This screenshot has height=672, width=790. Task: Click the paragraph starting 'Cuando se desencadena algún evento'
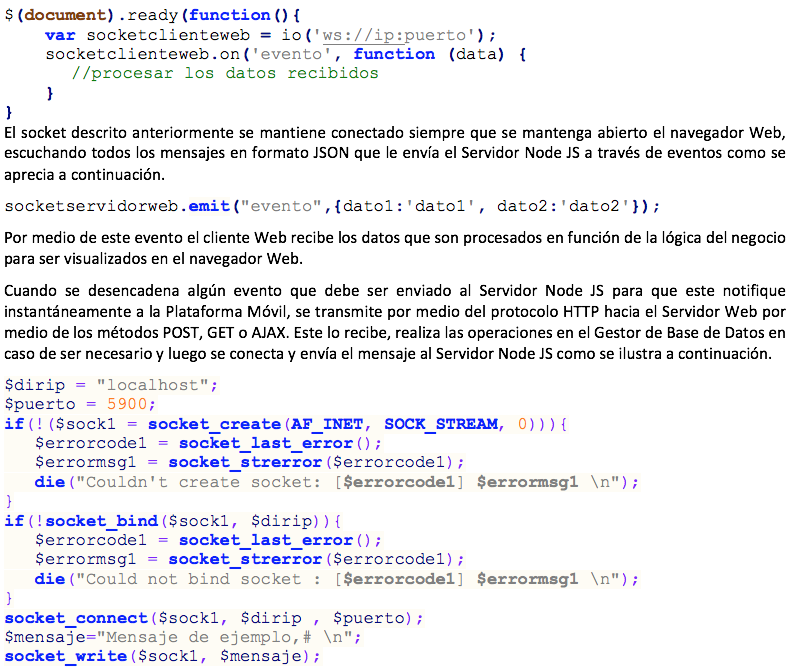[x=394, y=322]
